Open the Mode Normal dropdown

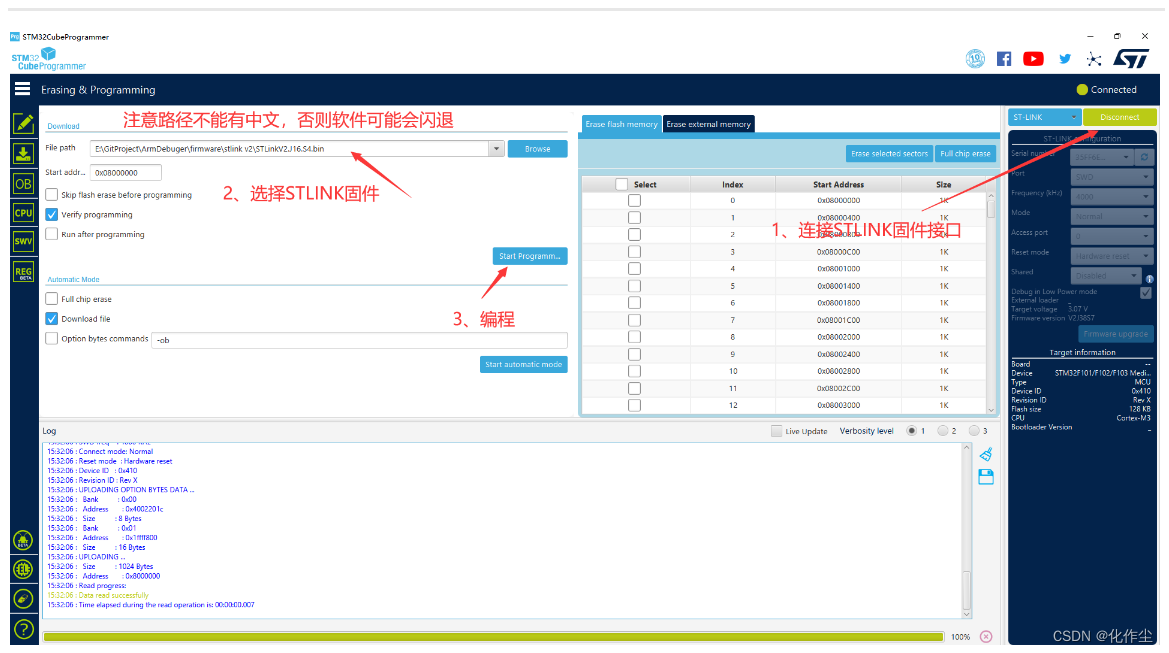(1112, 216)
